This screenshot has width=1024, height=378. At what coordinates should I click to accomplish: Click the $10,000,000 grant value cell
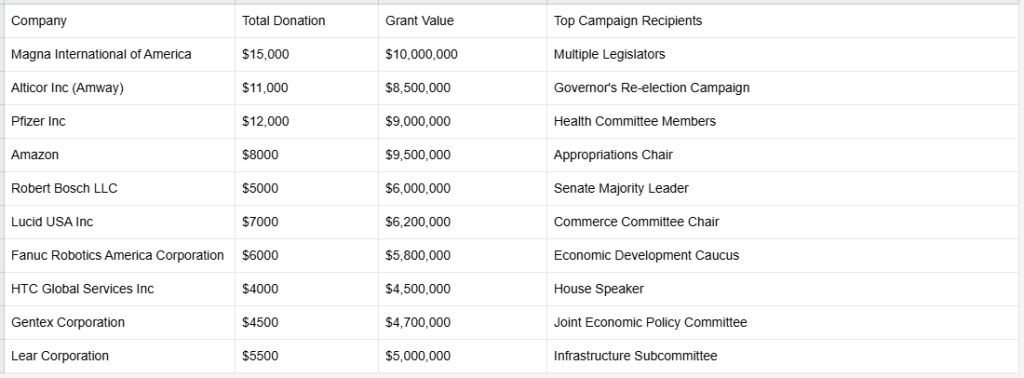462,54
